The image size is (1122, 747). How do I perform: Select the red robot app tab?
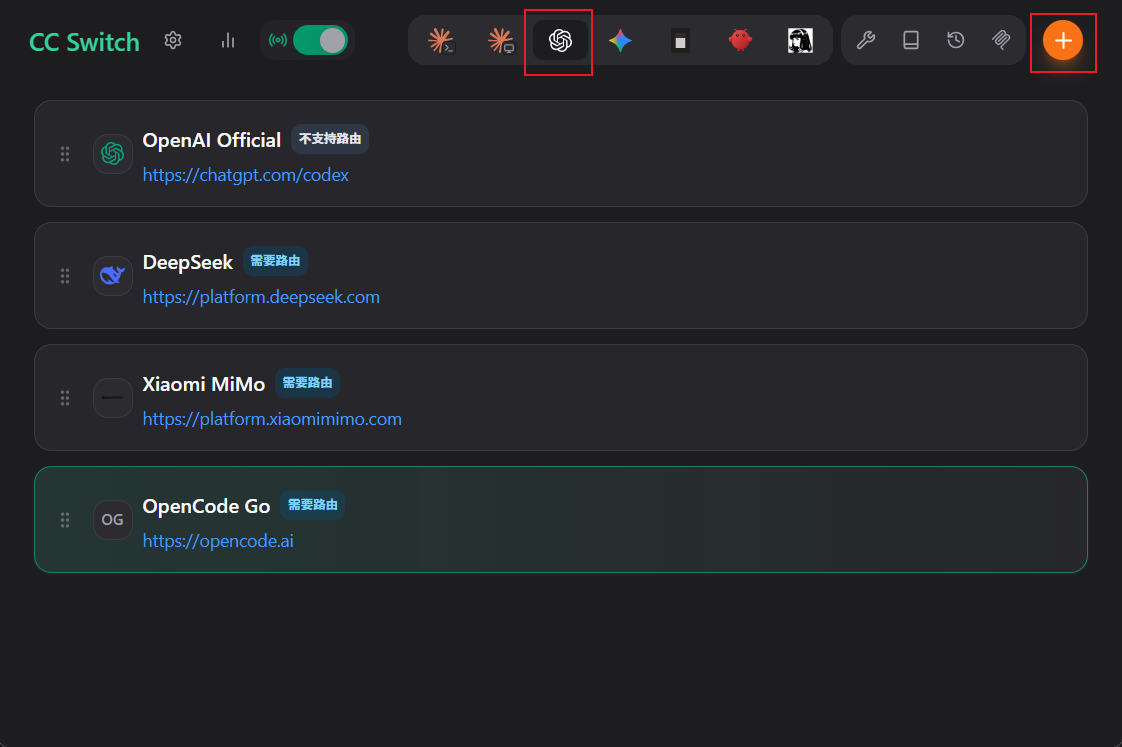tap(740, 41)
